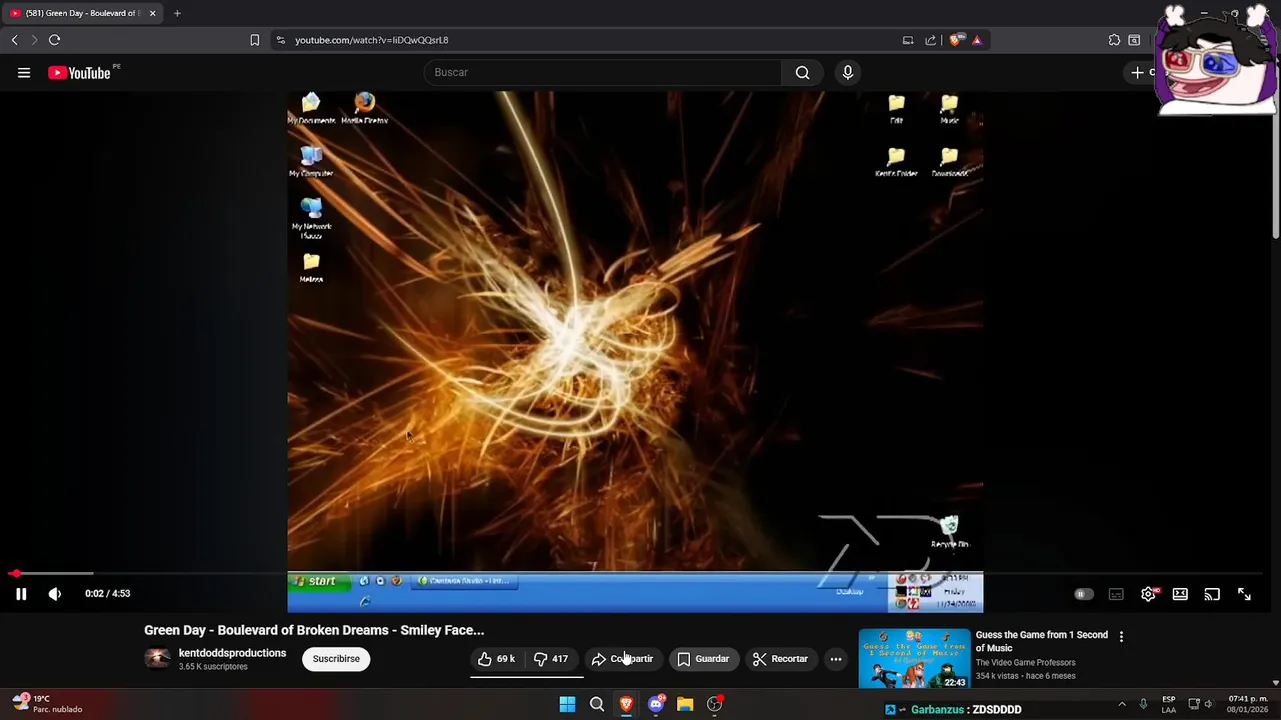
Task: Toggle subtitles with the captions icon
Action: coord(1116,594)
